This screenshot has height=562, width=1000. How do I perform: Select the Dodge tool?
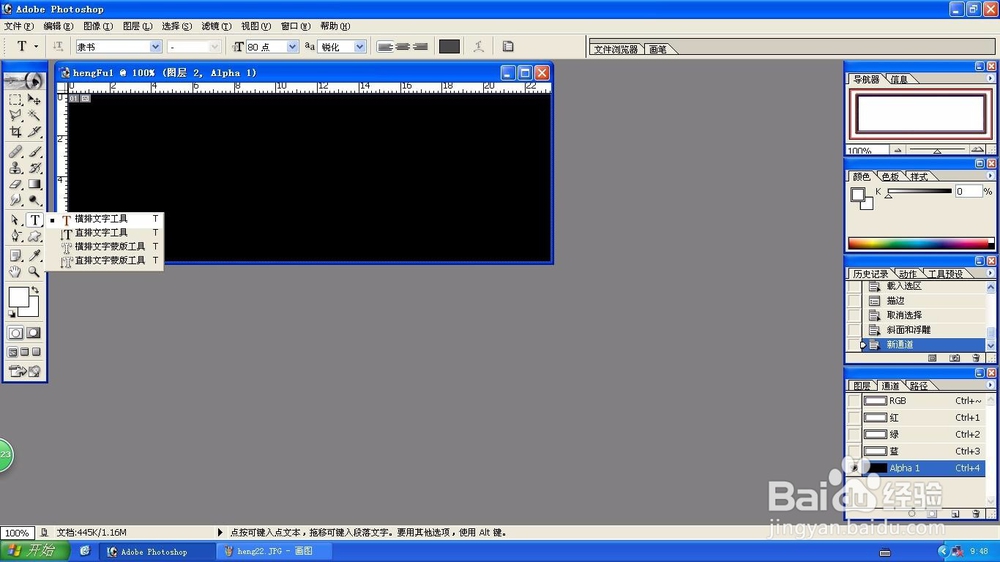[34, 200]
